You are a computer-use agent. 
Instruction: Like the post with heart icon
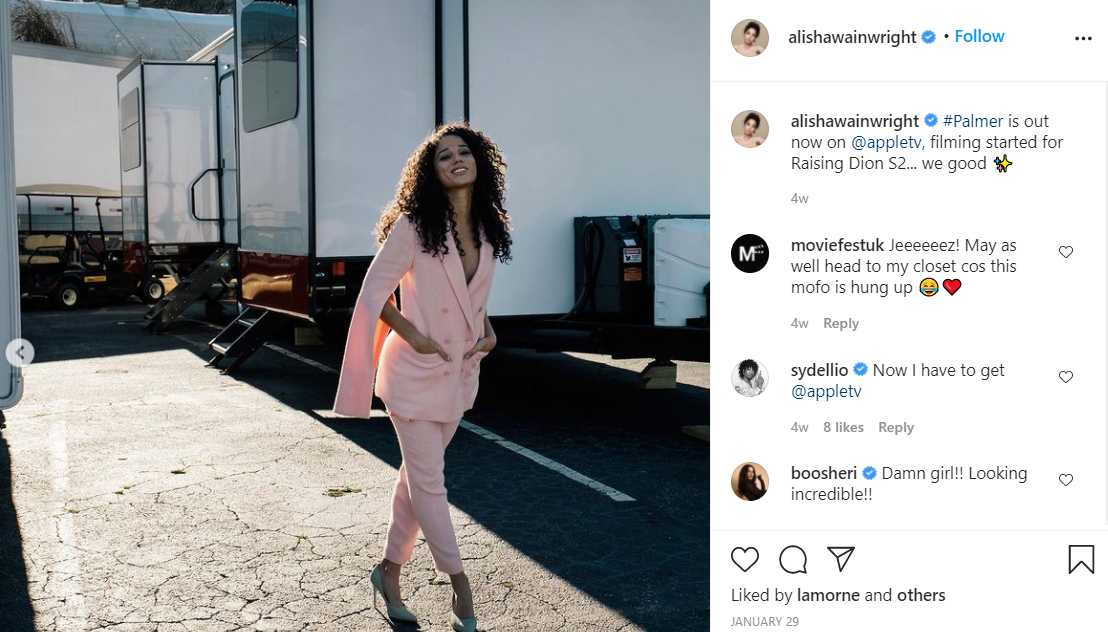click(x=745, y=559)
